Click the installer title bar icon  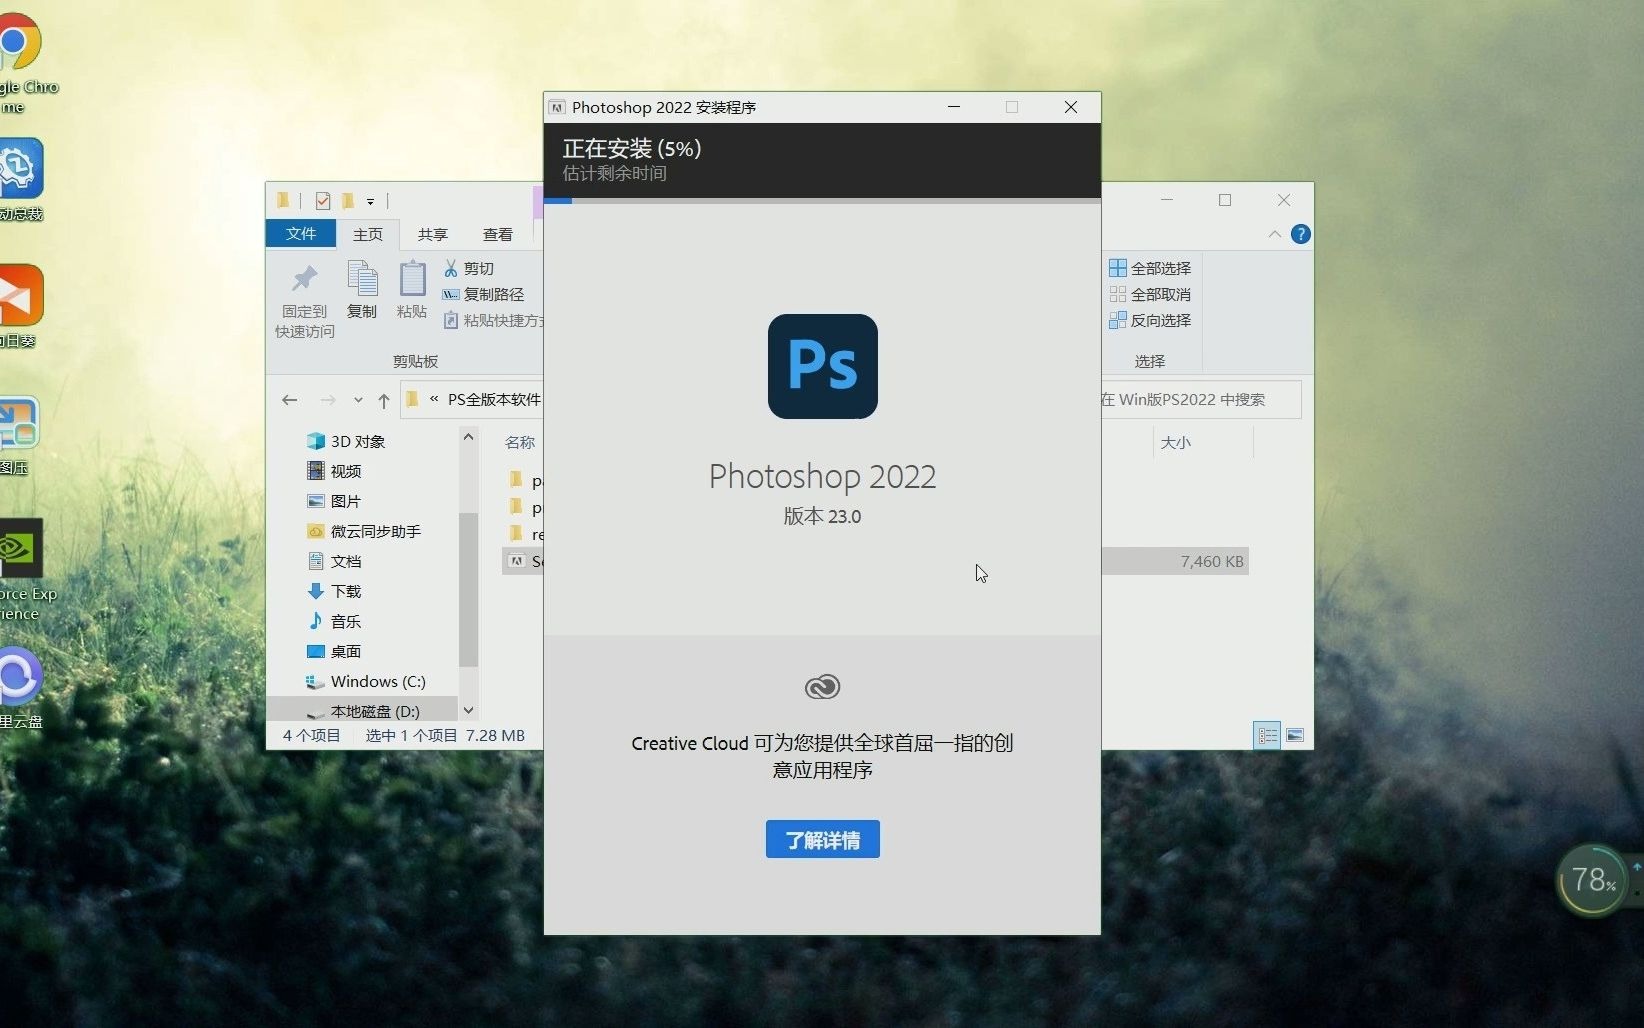coord(557,107)
